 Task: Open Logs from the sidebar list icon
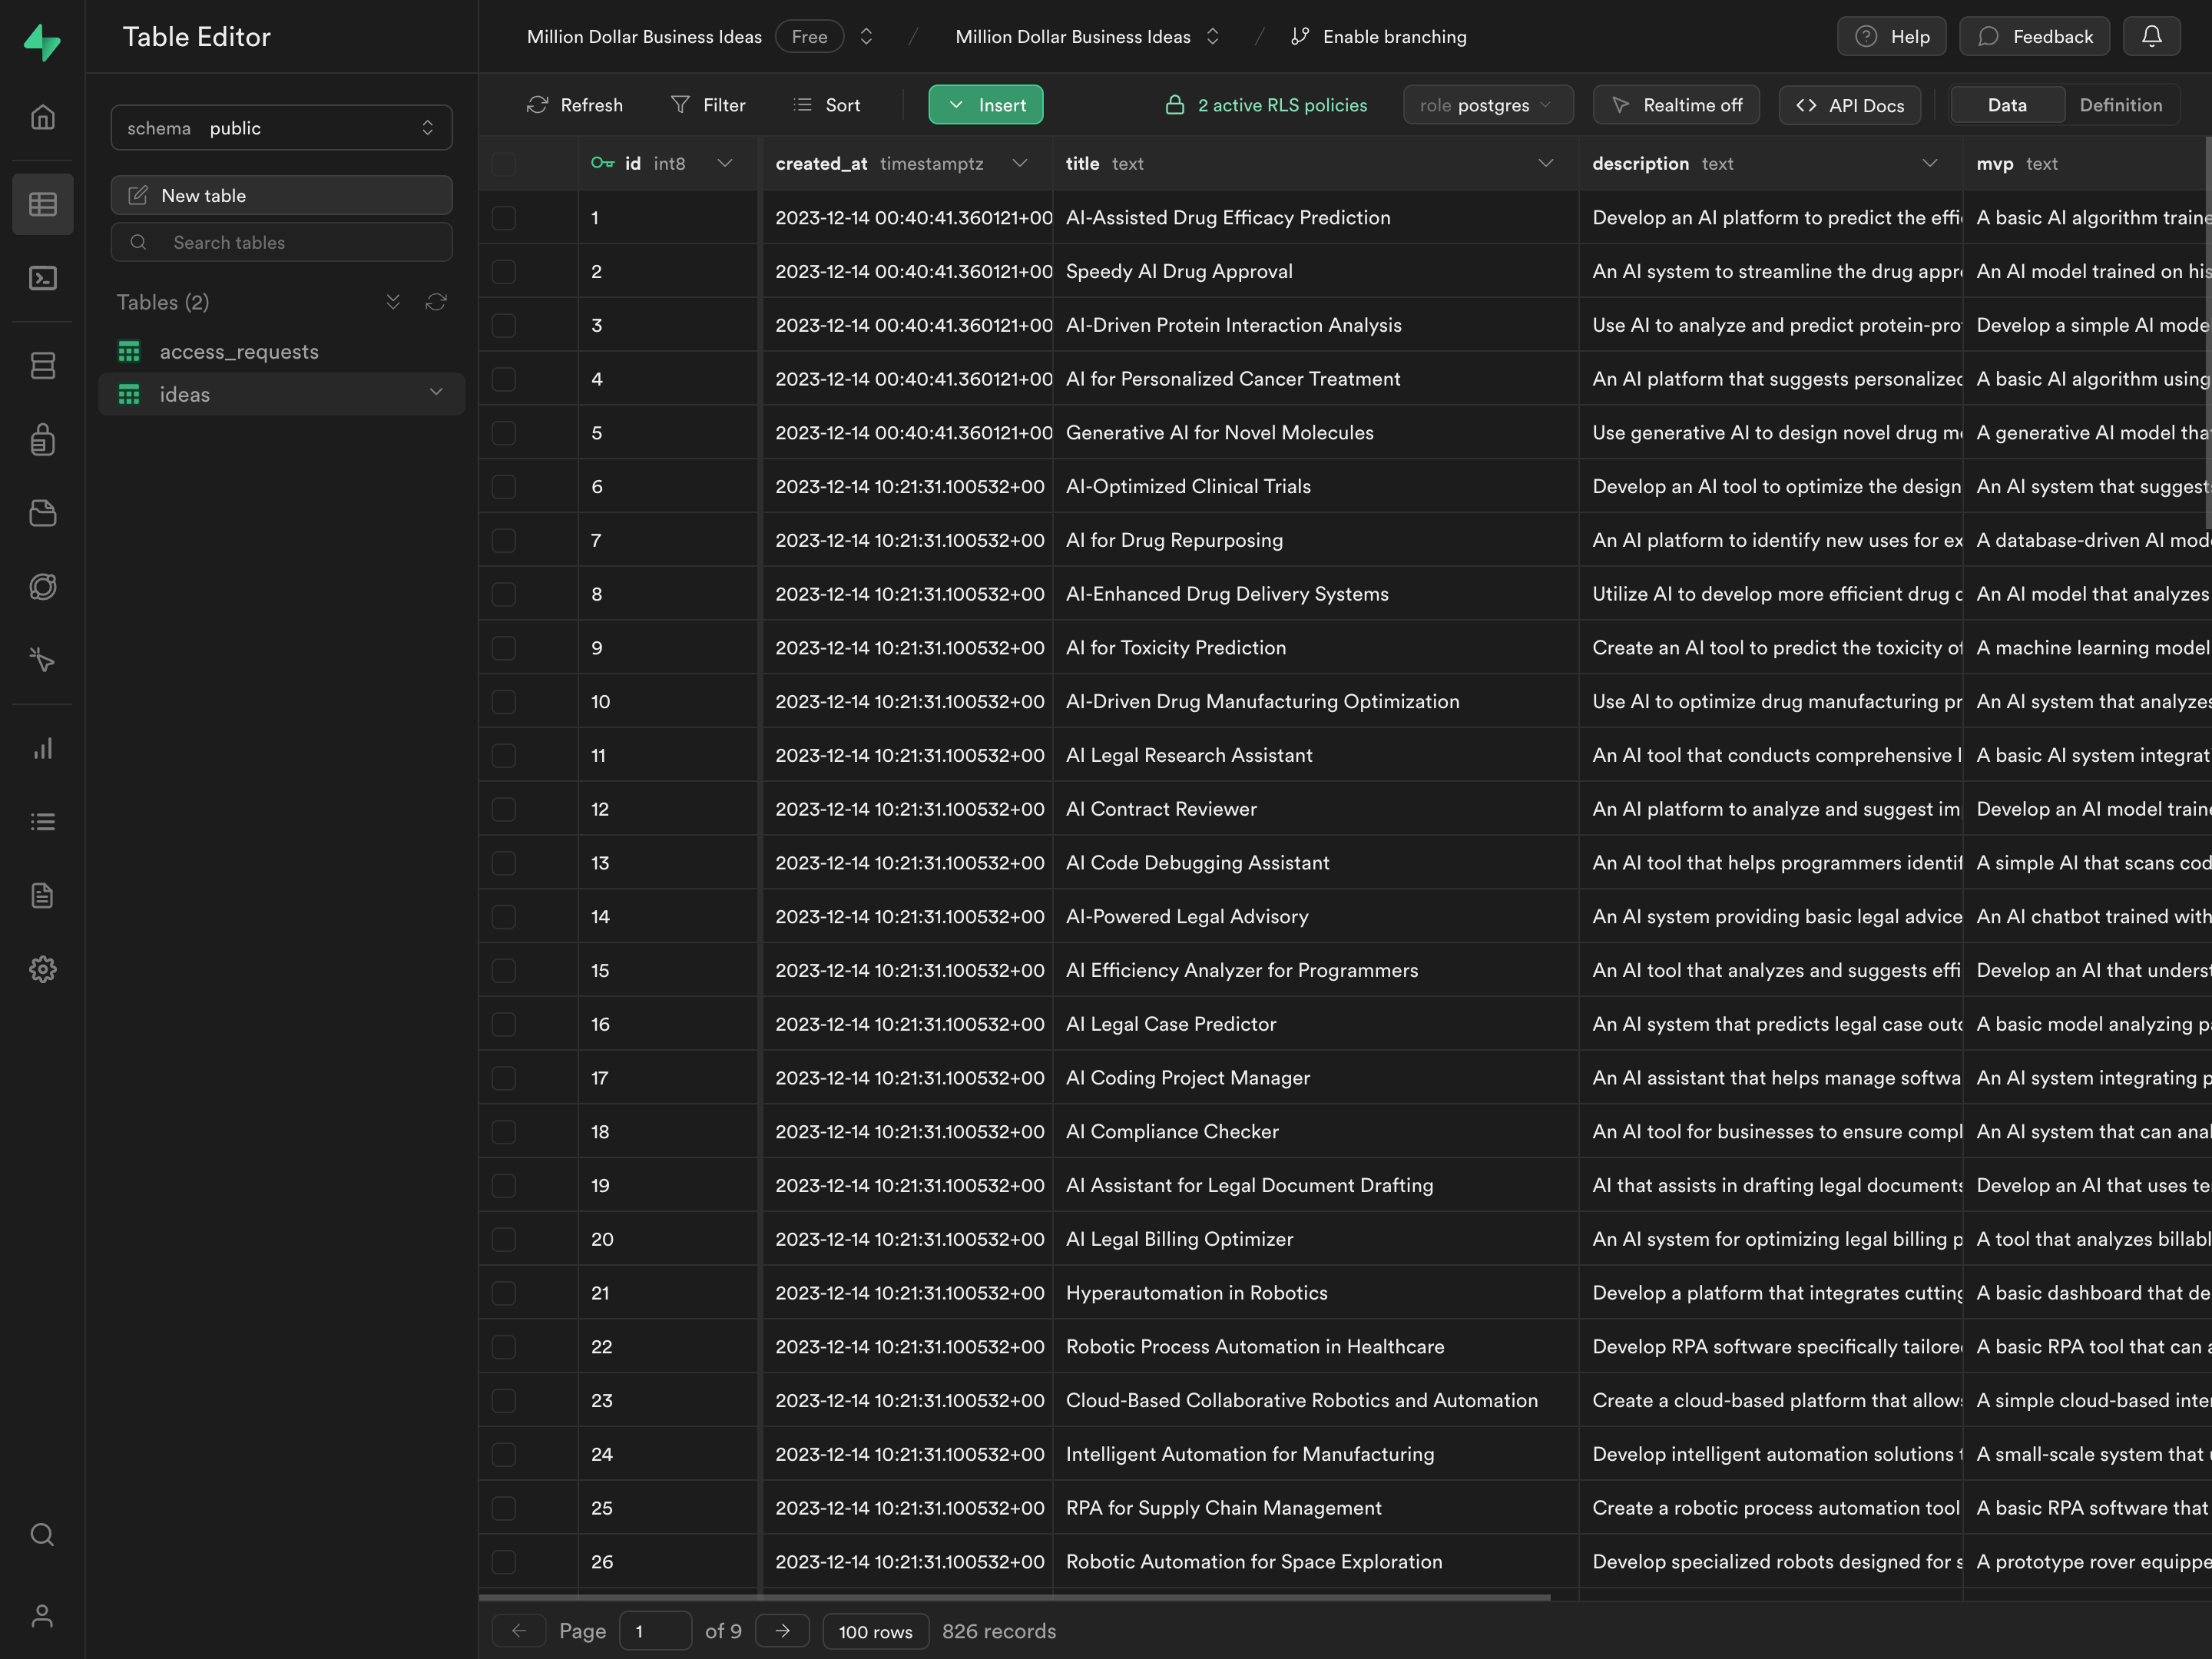pos(43,821)
